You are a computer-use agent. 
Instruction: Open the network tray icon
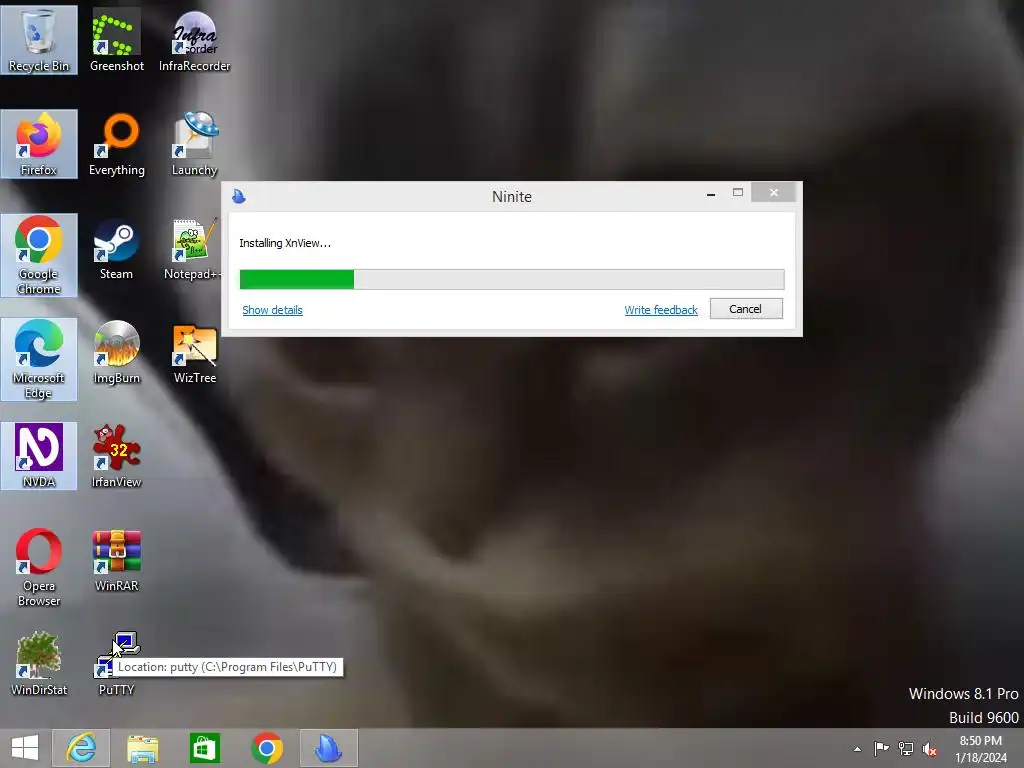[x=906, y=749]
